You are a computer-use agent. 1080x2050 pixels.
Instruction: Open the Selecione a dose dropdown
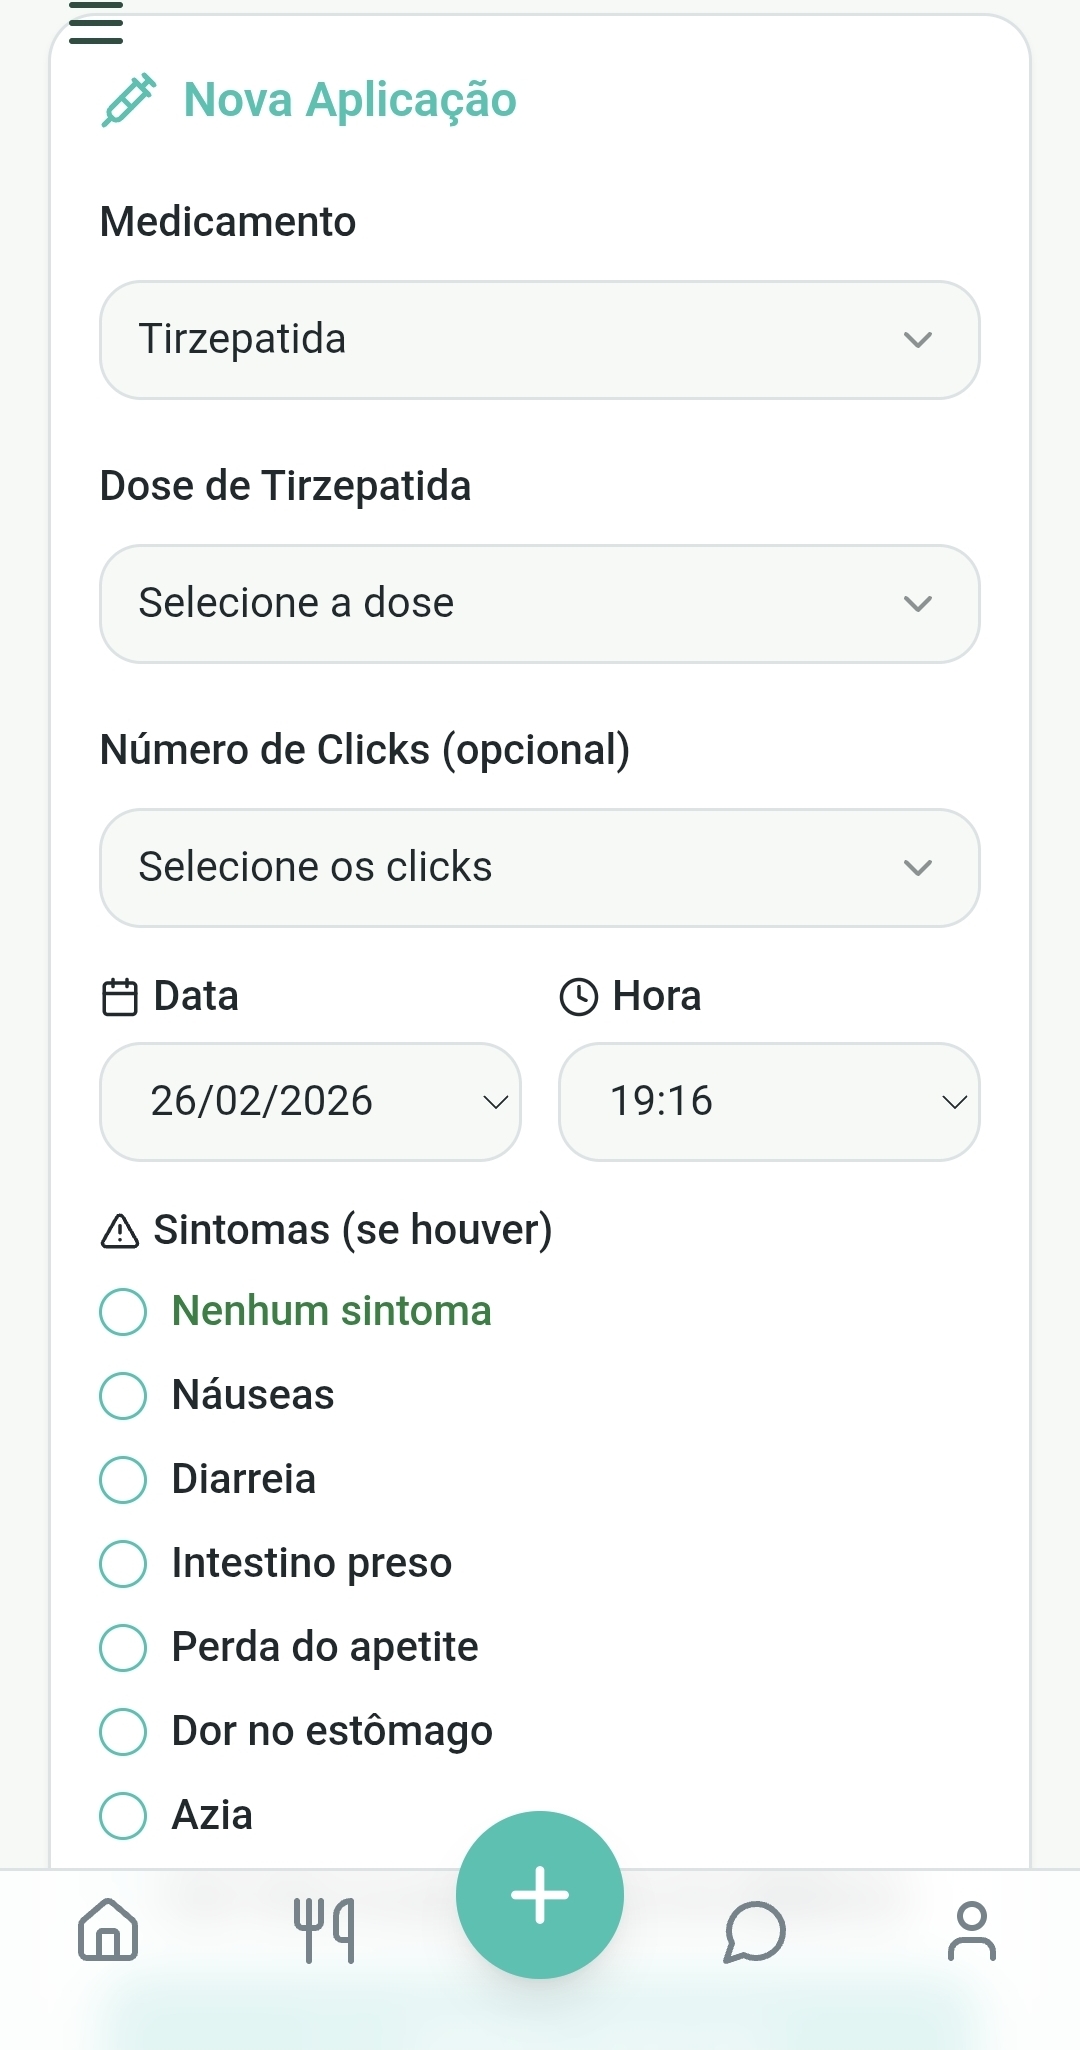[x=540, y=604]
